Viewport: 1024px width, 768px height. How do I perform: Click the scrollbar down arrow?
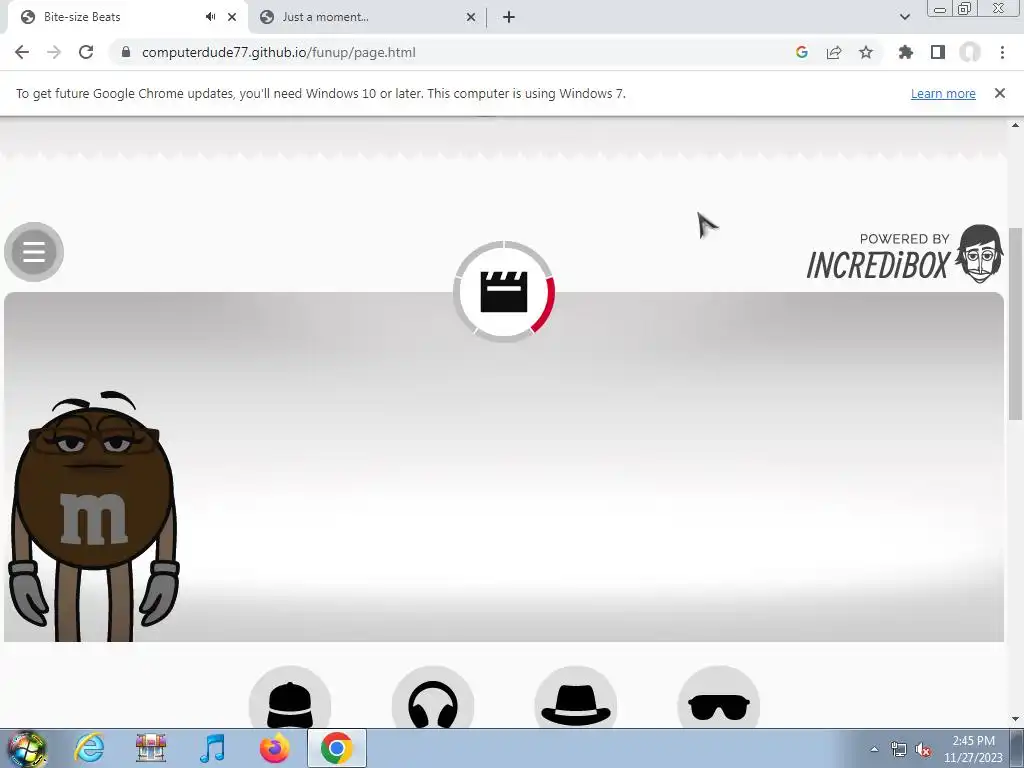point(1016,720)
